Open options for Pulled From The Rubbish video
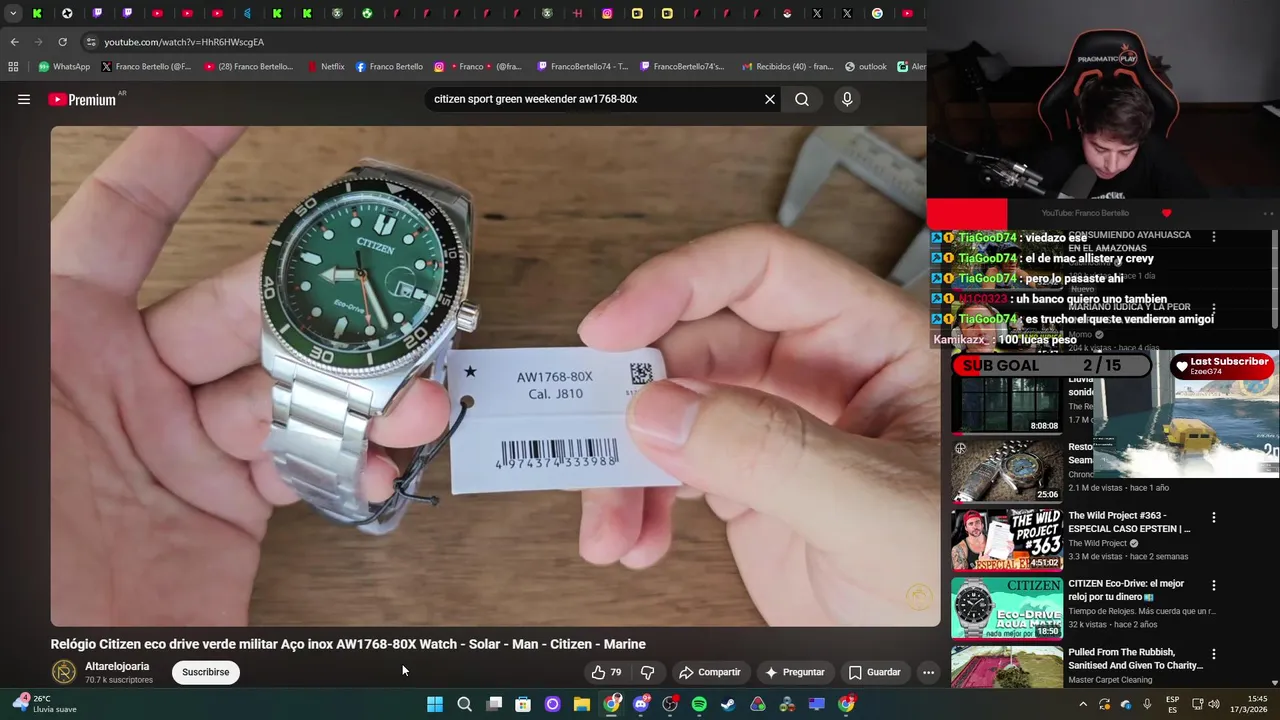The height and width of the screenshot is (720, 1280). tap(1214, 654)
